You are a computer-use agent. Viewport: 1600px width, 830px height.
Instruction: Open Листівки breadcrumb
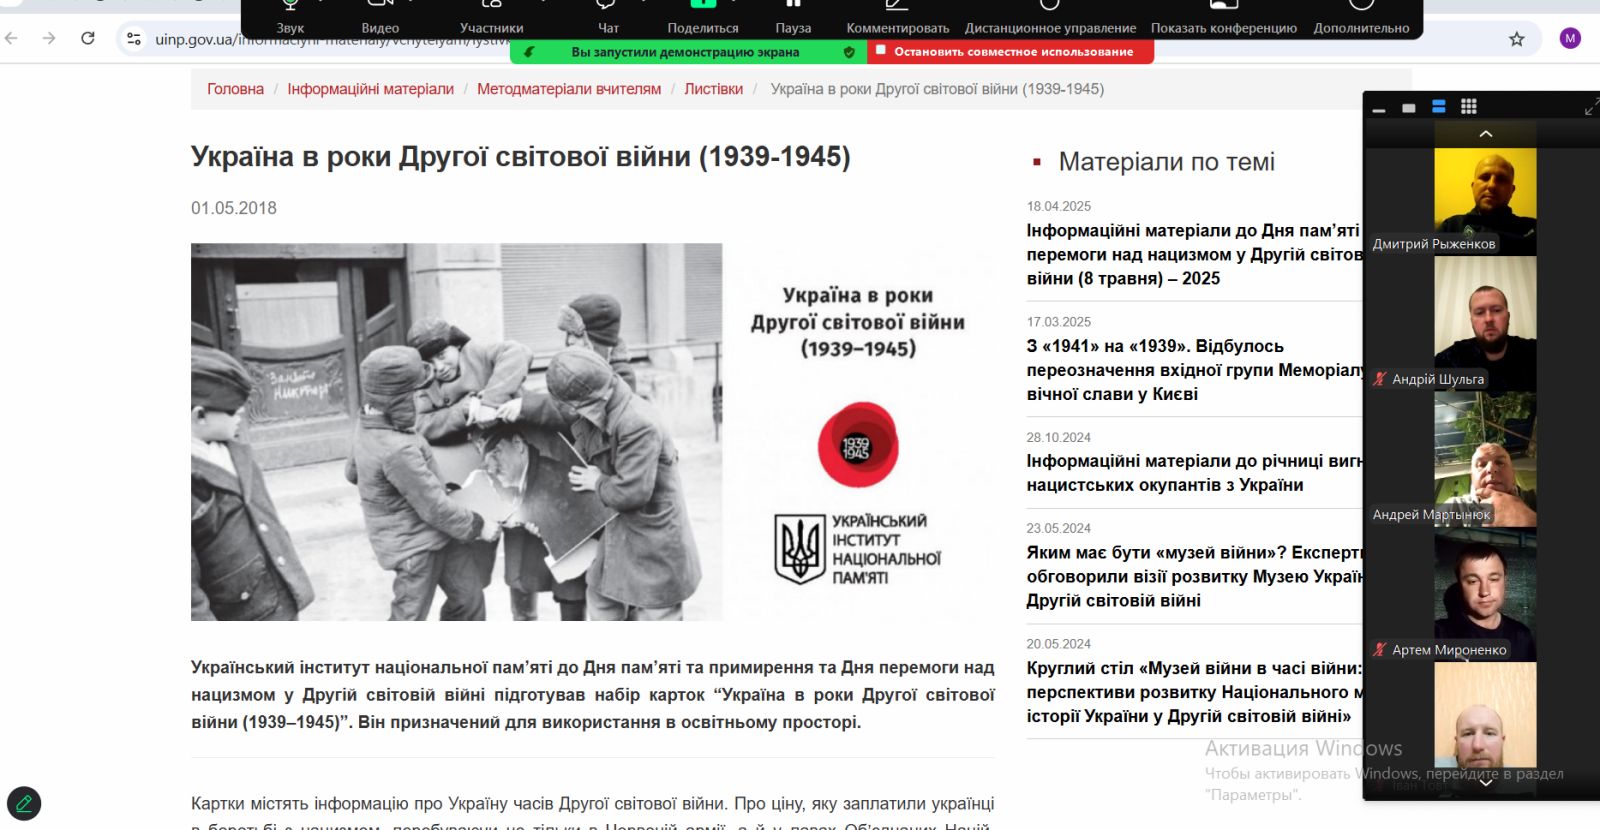click(713, 89)
